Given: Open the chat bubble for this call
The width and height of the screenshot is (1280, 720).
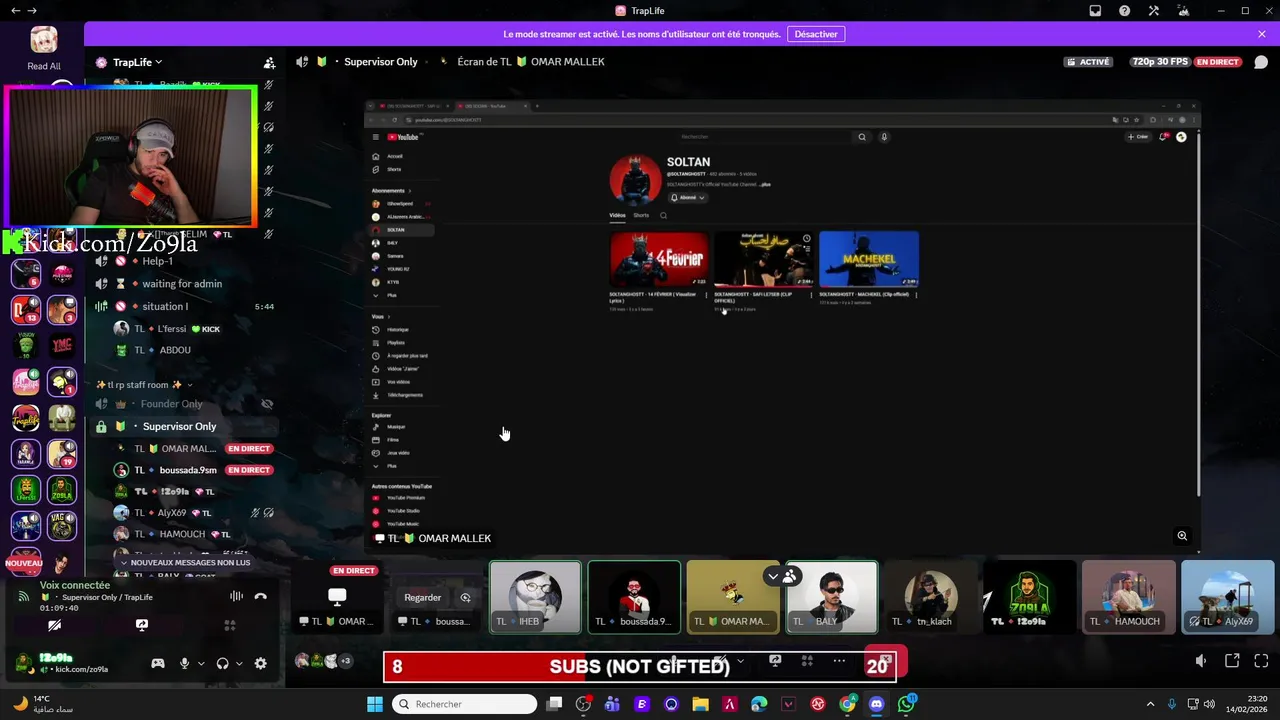Looking at the screenshot, I should pos(1261,62).
